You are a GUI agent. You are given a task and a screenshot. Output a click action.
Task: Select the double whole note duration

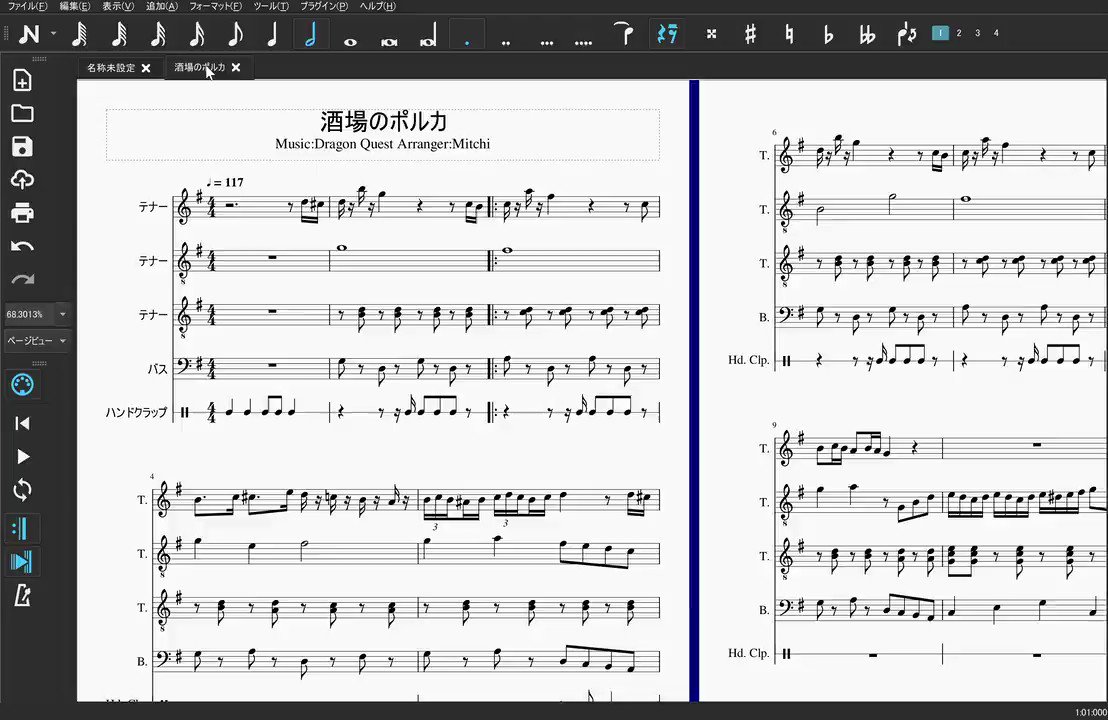point(389,42)
